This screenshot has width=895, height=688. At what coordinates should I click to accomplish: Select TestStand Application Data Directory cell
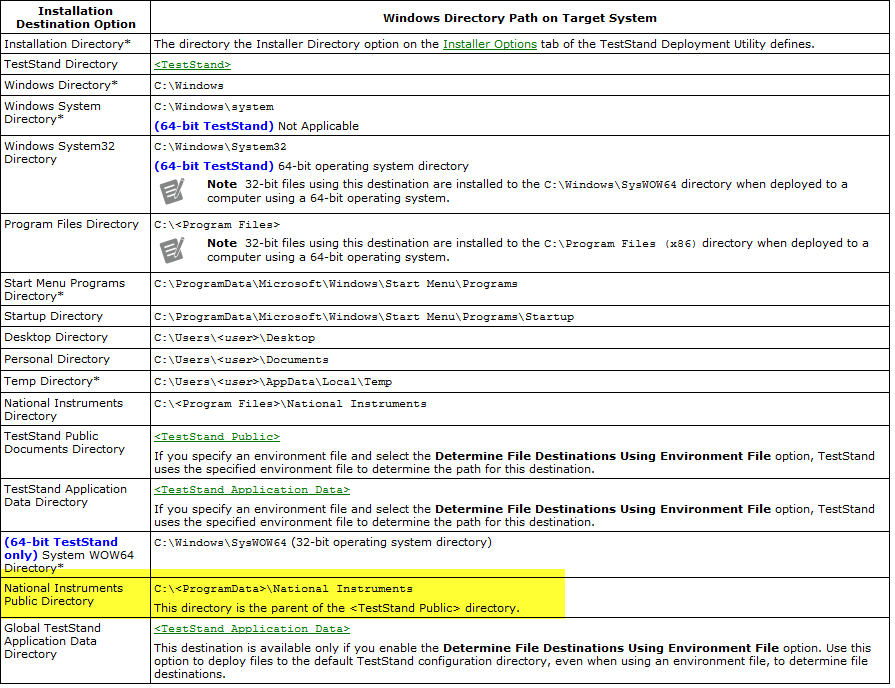[x=75, y=505]
